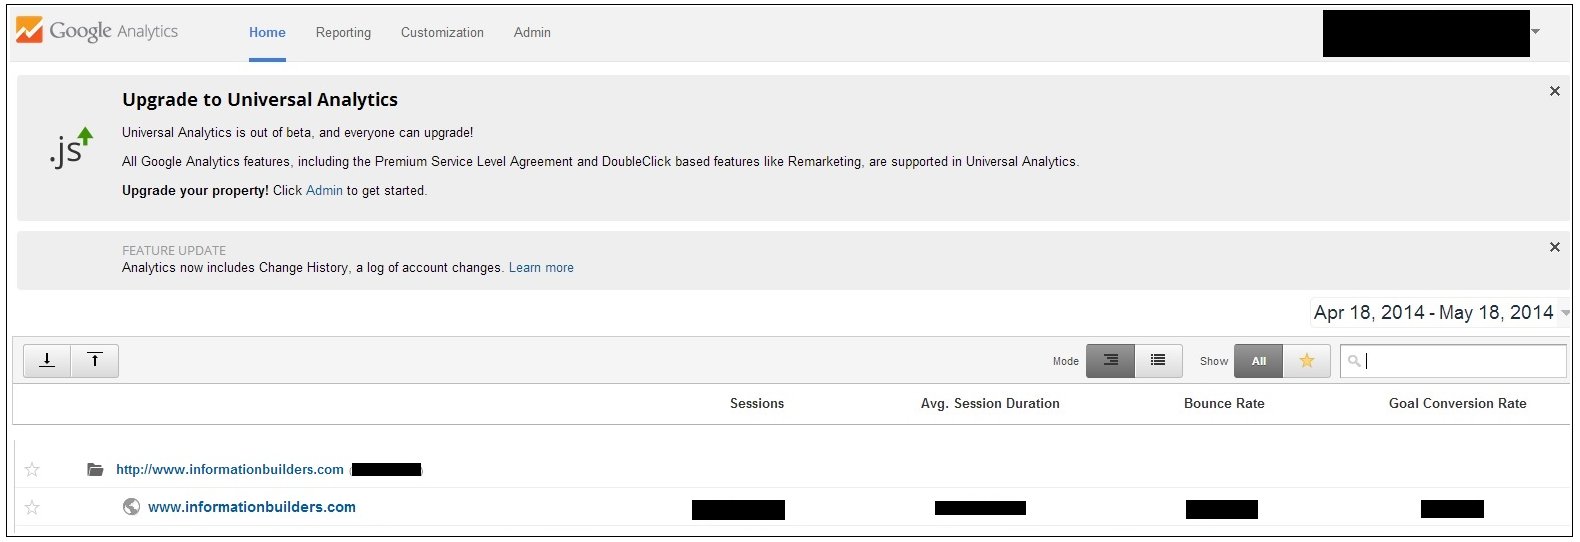The height and width of the screenshot is (542, 1580).
Task: Click the collapse all (up arrow) button
Action: (x=95, y=360)
